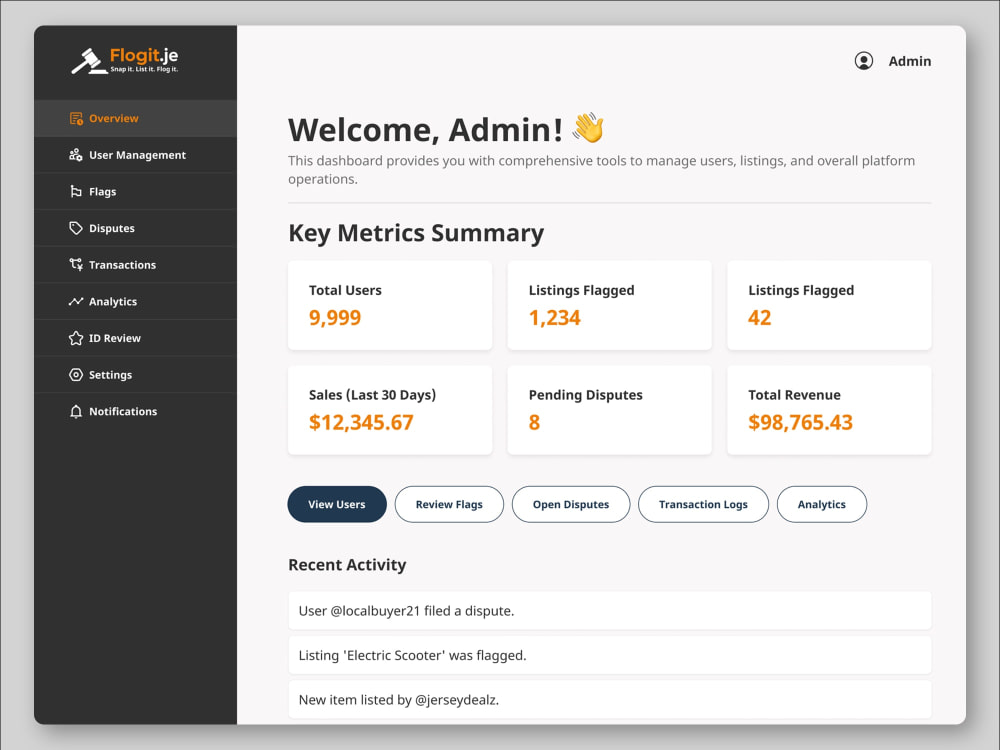1000x750 pixels.
Task: Click the Transactions icon in sidebar
Action: [x=76, y=265]
